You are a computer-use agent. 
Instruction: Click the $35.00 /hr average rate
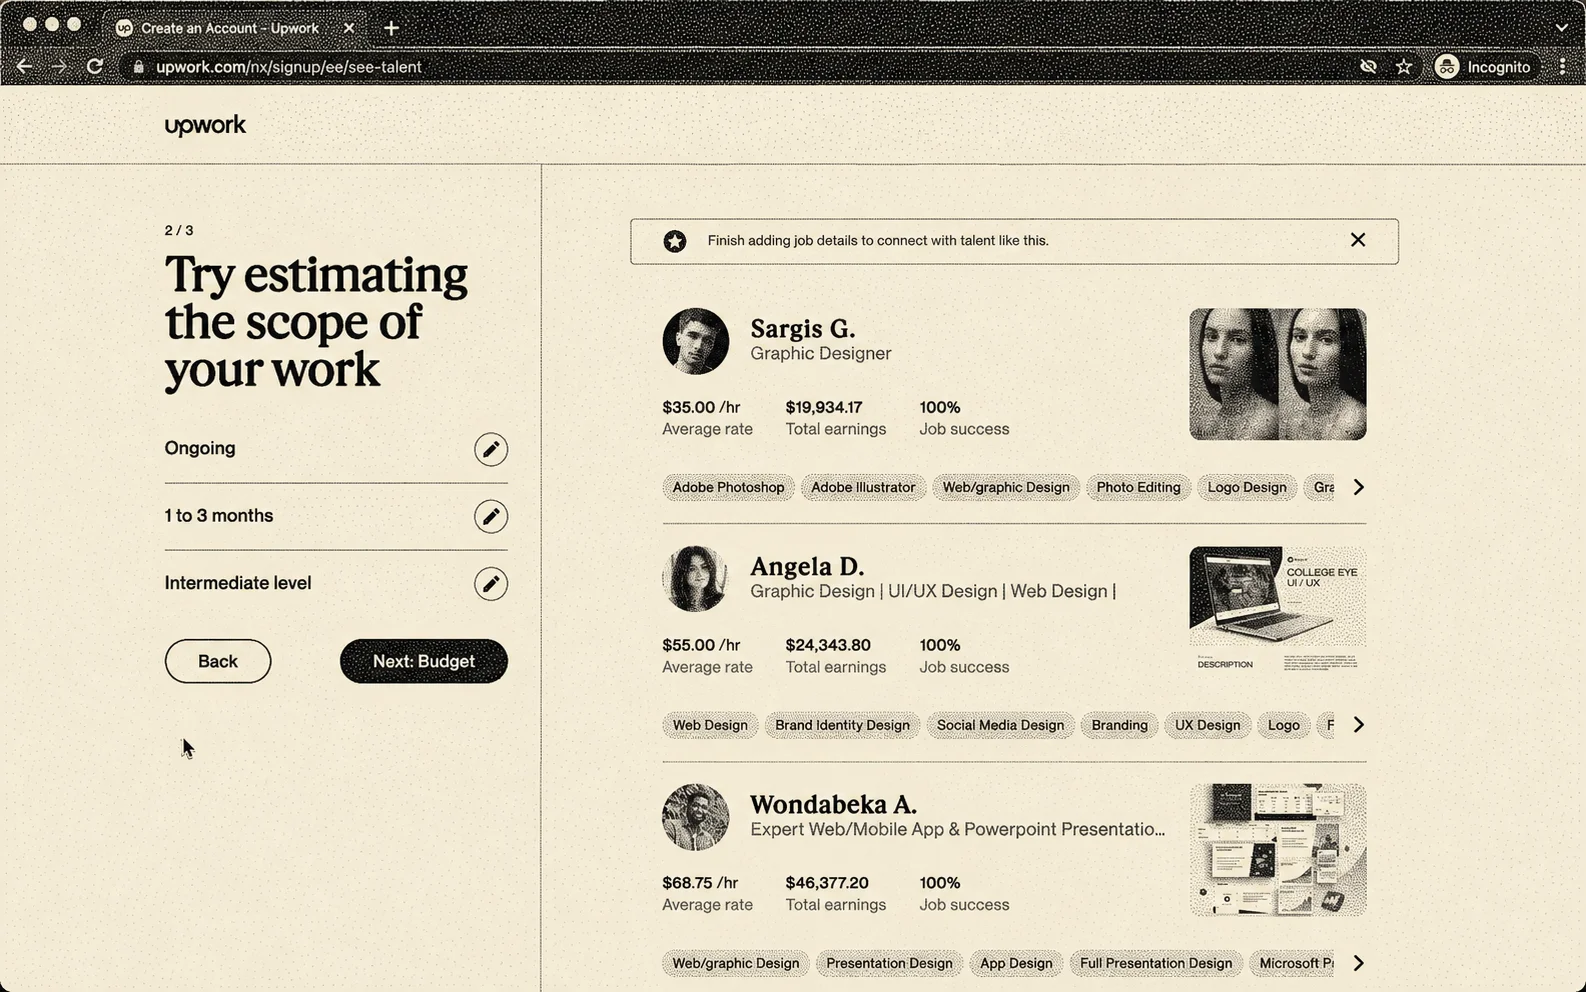pos(701,407)
